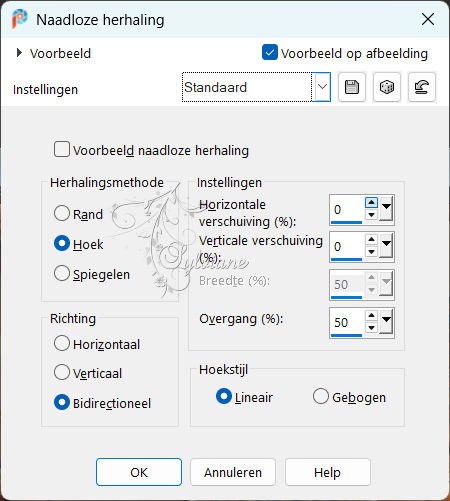Decrease Verticale verschuiving with down arrow
This screenshot has width=450, height=501.
(x=371, y=252)
